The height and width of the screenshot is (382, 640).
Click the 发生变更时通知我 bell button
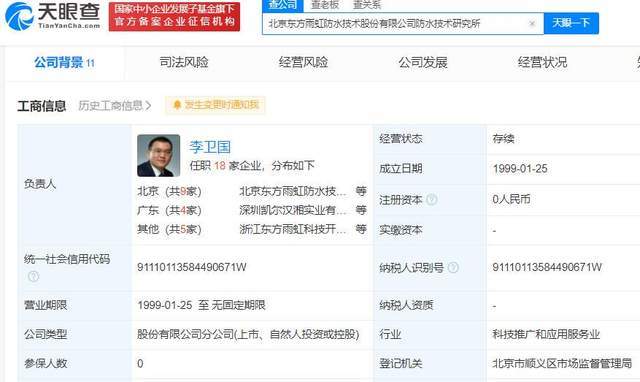(x=216, y=105)
